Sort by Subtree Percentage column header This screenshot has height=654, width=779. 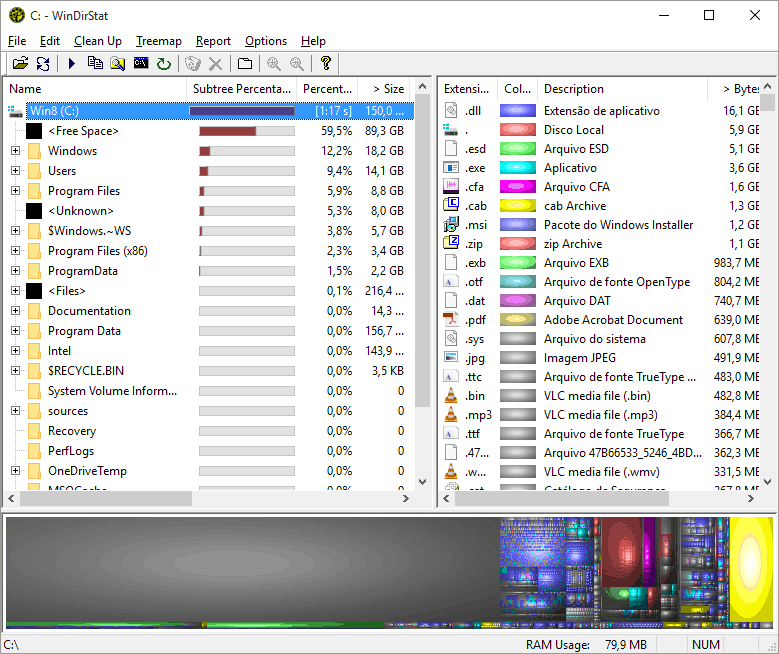(x=241, y=89)
